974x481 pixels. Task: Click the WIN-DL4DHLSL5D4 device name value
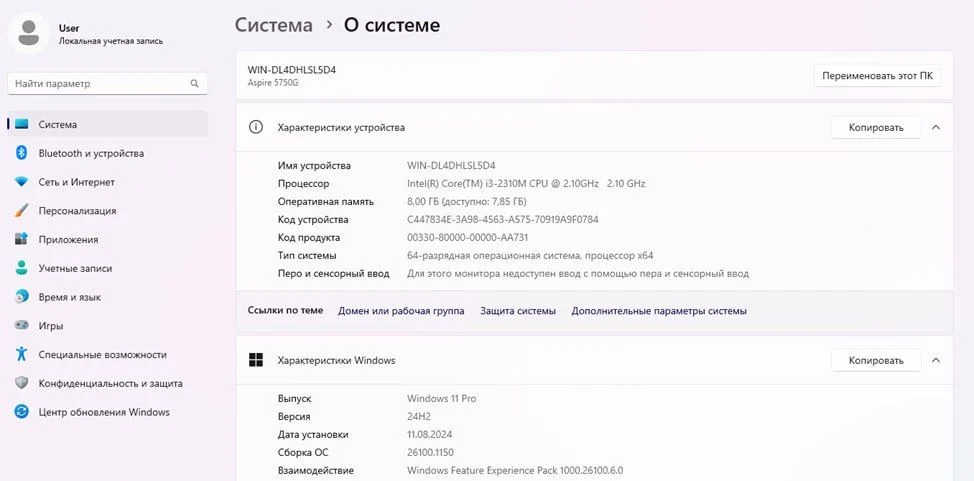451,165
